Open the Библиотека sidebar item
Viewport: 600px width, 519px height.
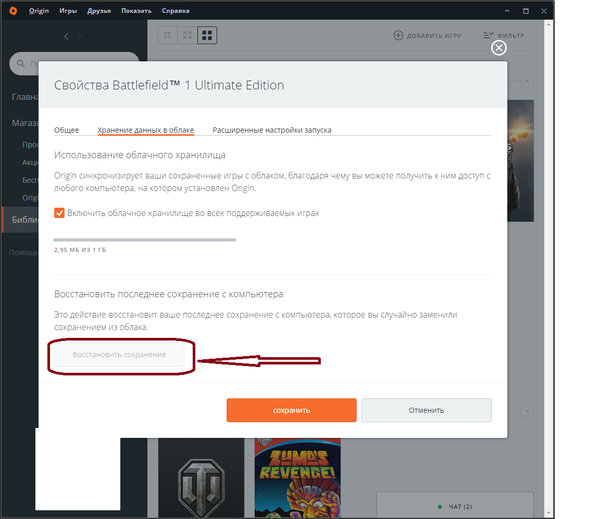coord(21,220)
